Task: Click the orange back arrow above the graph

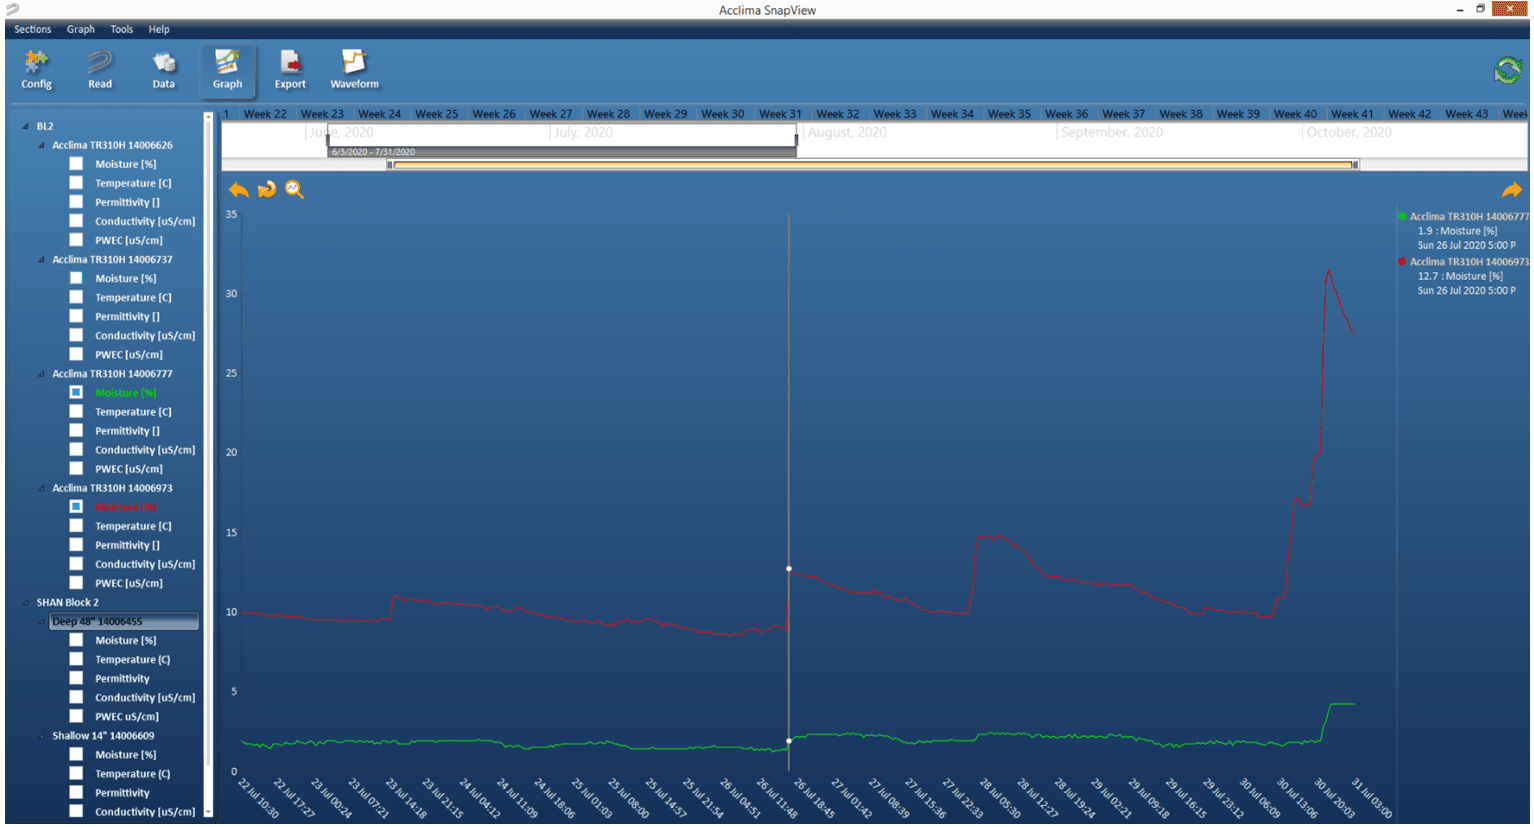Action: click(x=238, y=189)
